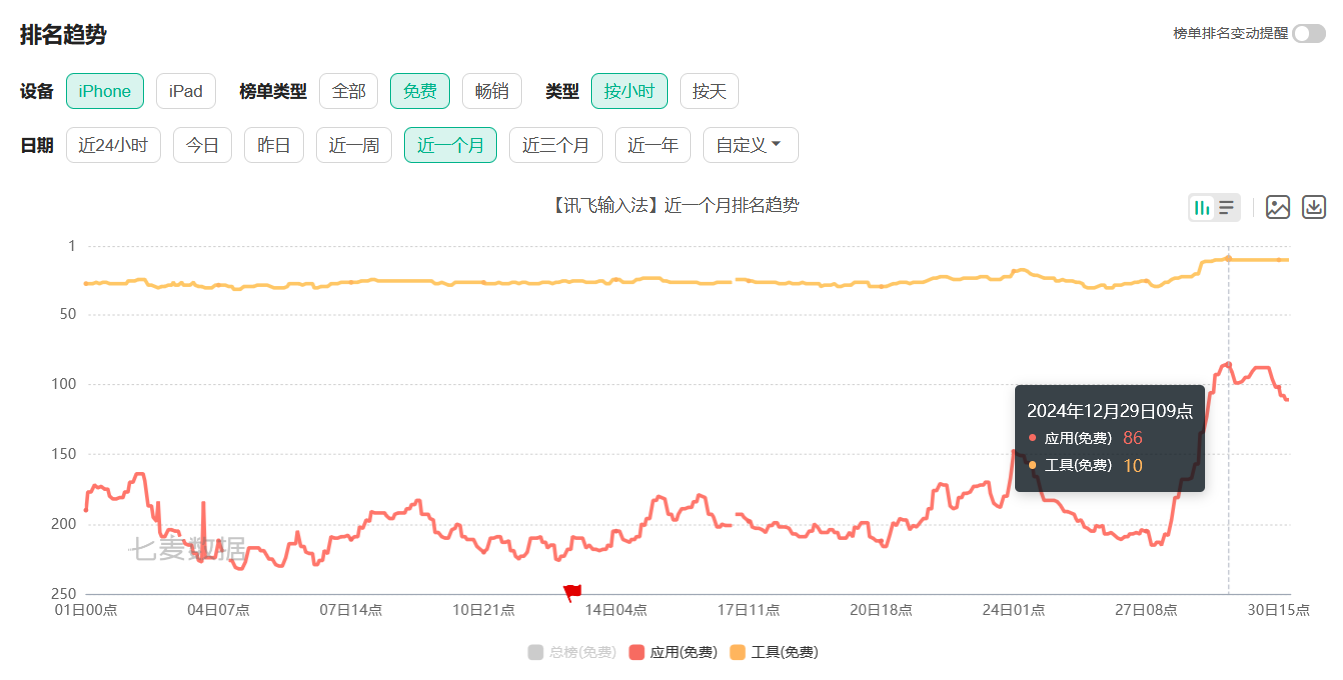Screen dimensions: 1343x680
Task: Click x-axis label 14日04点
Action: click(x=616, y=609)
